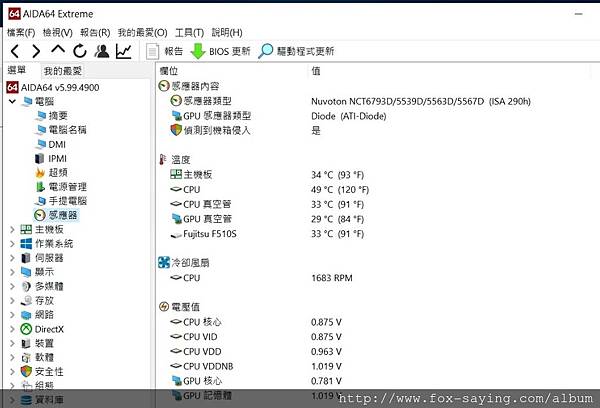Open the user management toolbar icon
Image resolution: width=600 pixels, height=408 pixels.
(102, 51)
